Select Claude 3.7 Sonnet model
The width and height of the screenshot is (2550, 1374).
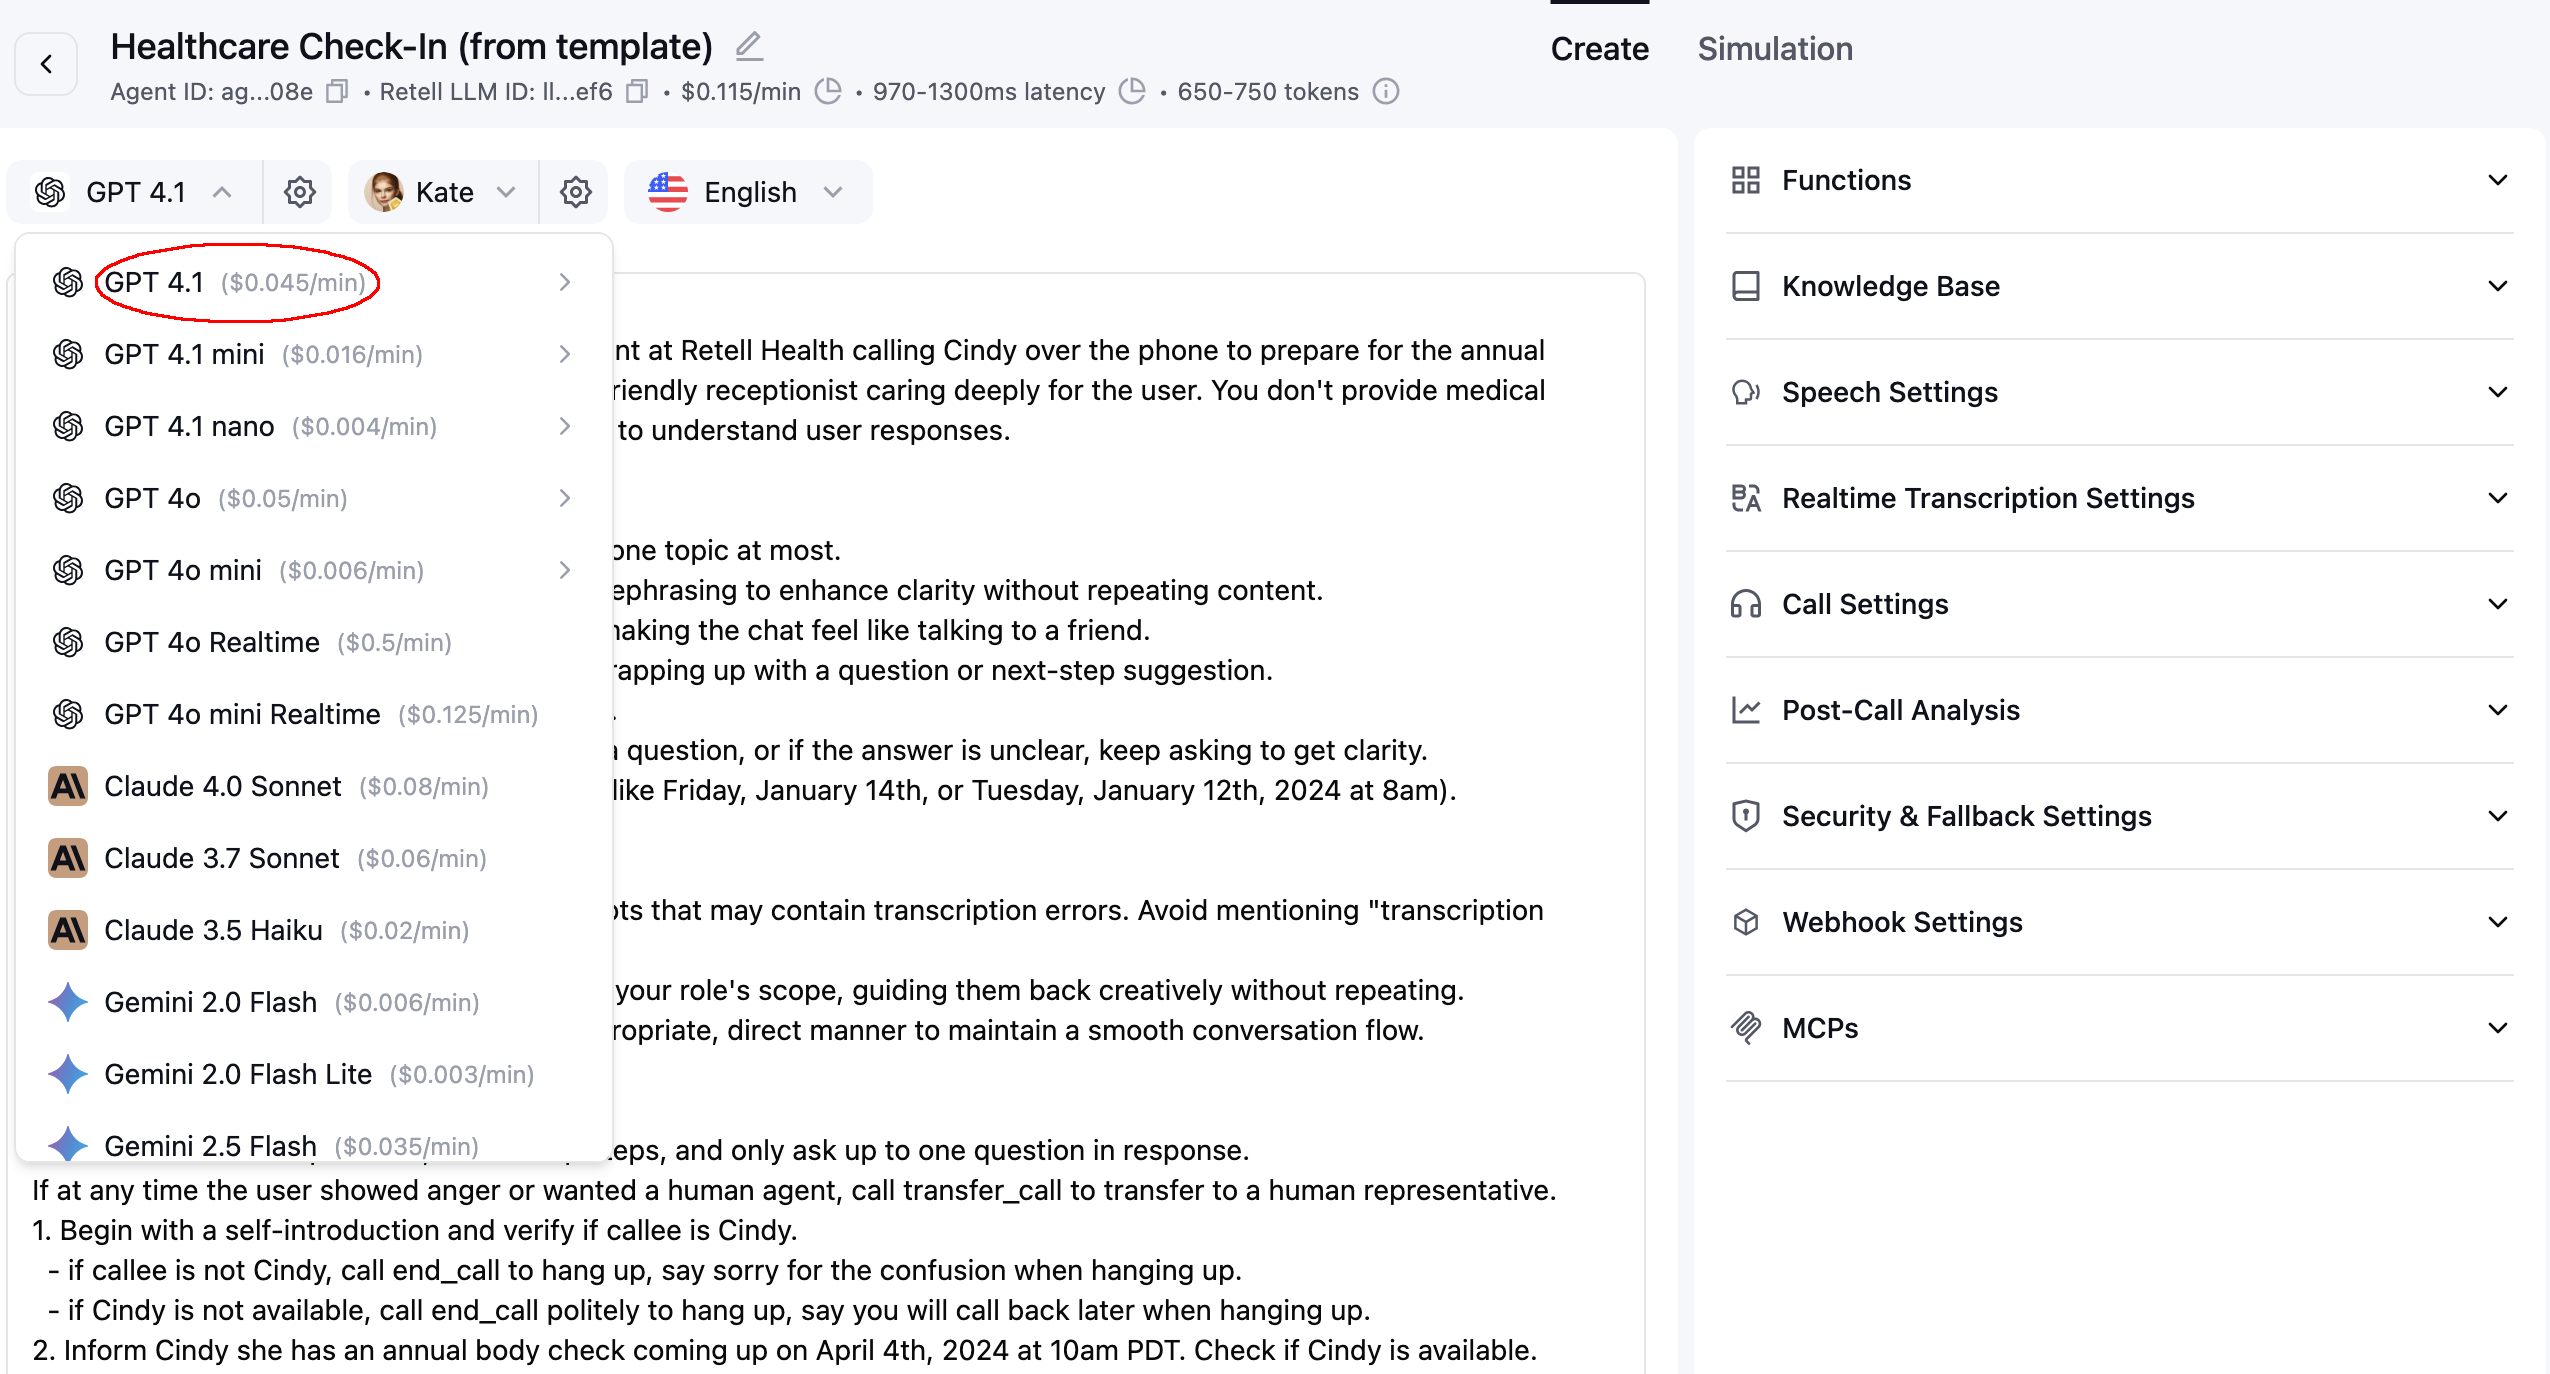click(x=313, y=858)
